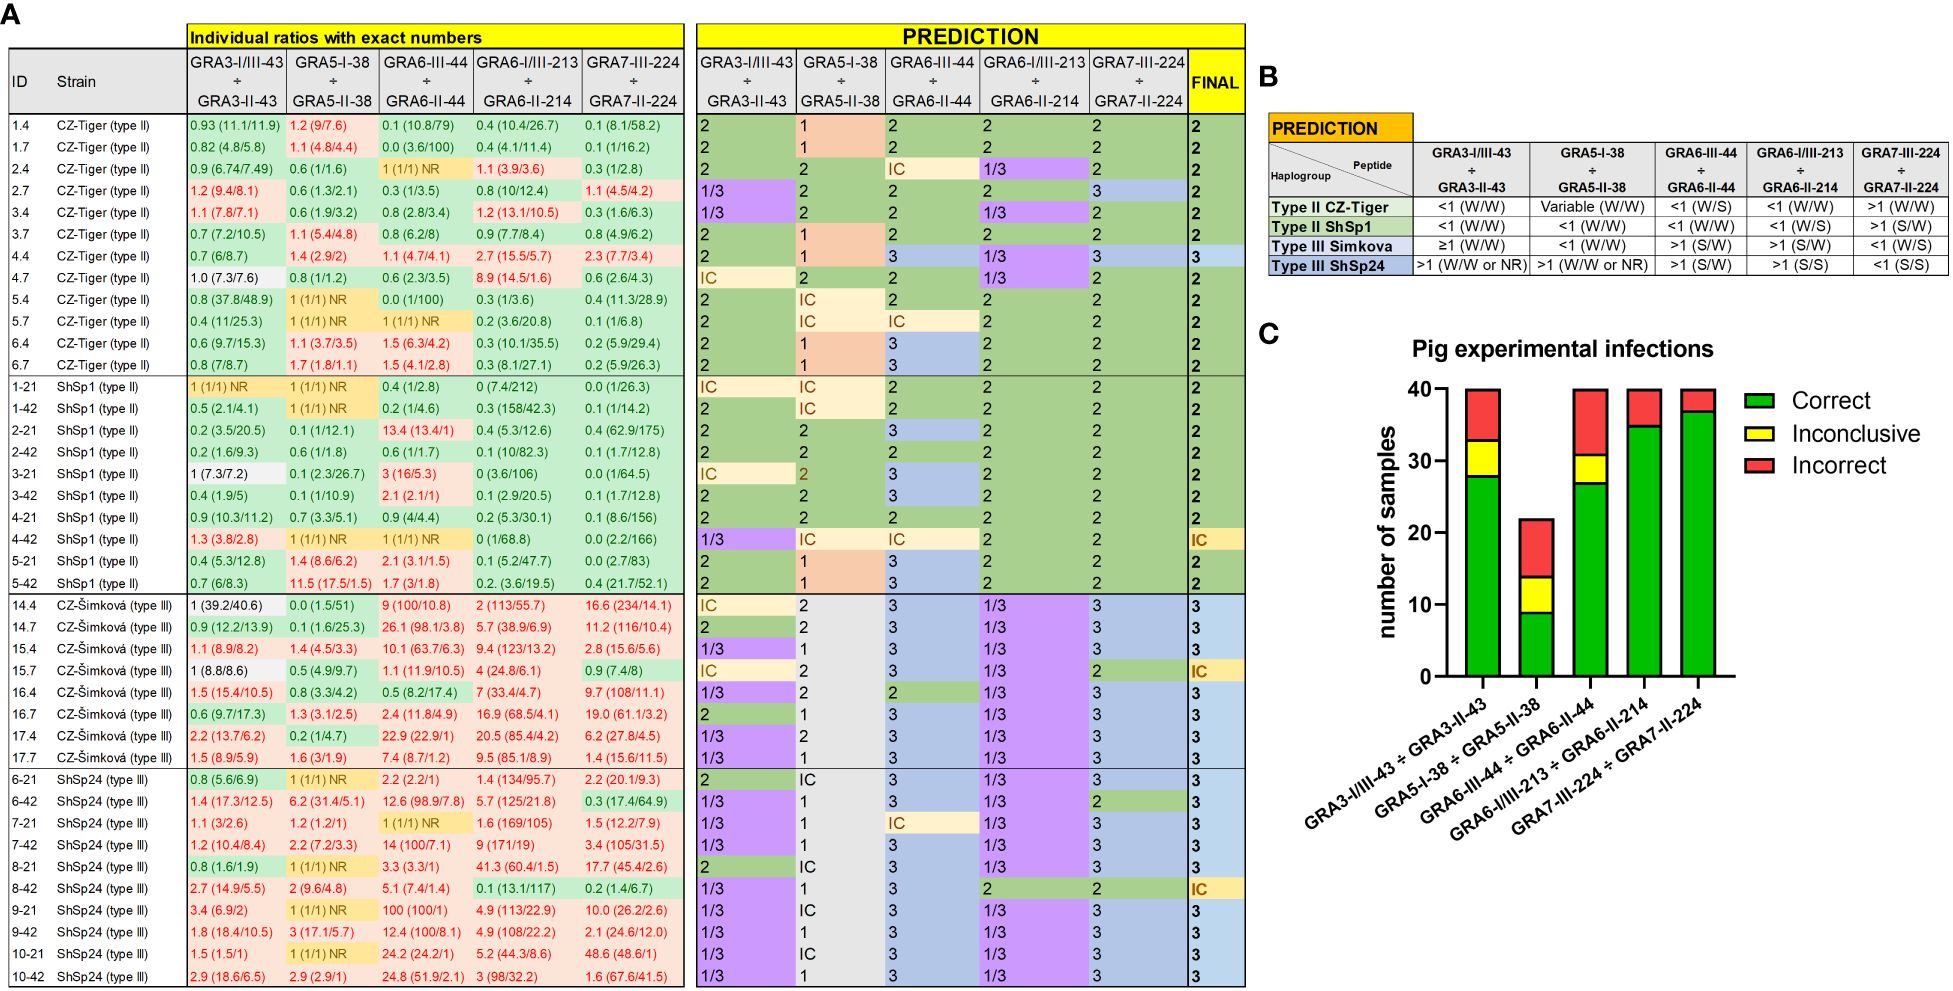This screenshot has width=1953, height=991.
Task: Select cell "11.5 (17.5/1.5)" in row 5-42
Action: 332,584
